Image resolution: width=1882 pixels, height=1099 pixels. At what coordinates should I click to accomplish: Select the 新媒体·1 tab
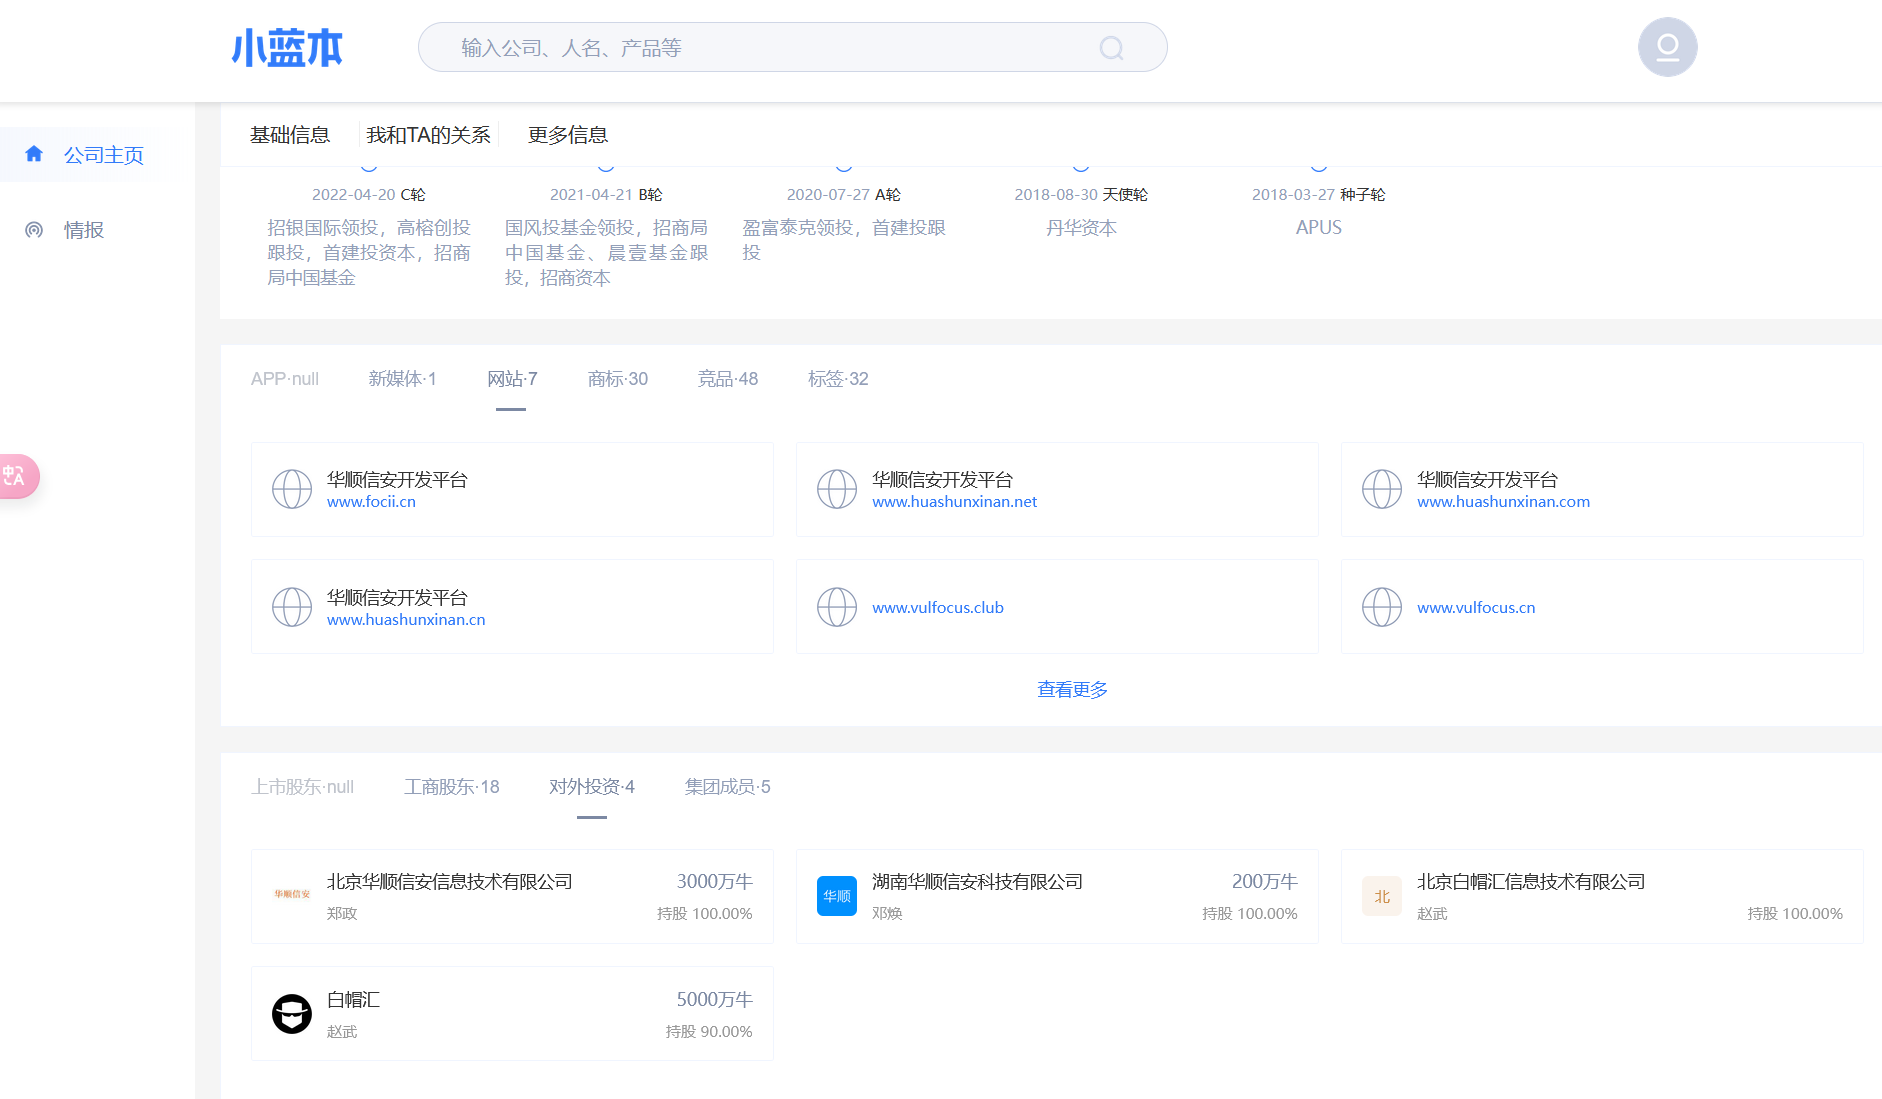point(403,379)
